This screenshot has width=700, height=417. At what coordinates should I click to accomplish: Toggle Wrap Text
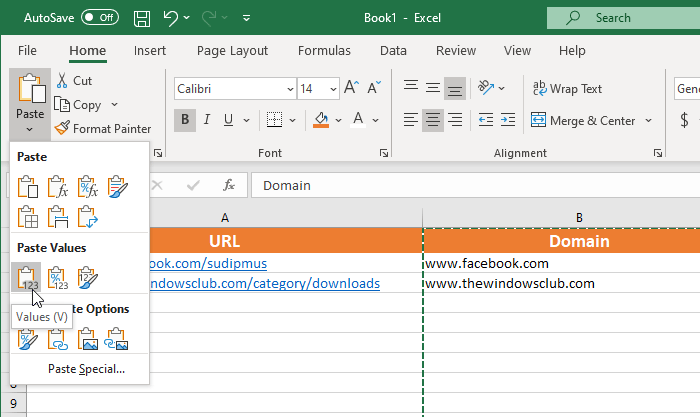click(x=567, y=88)
